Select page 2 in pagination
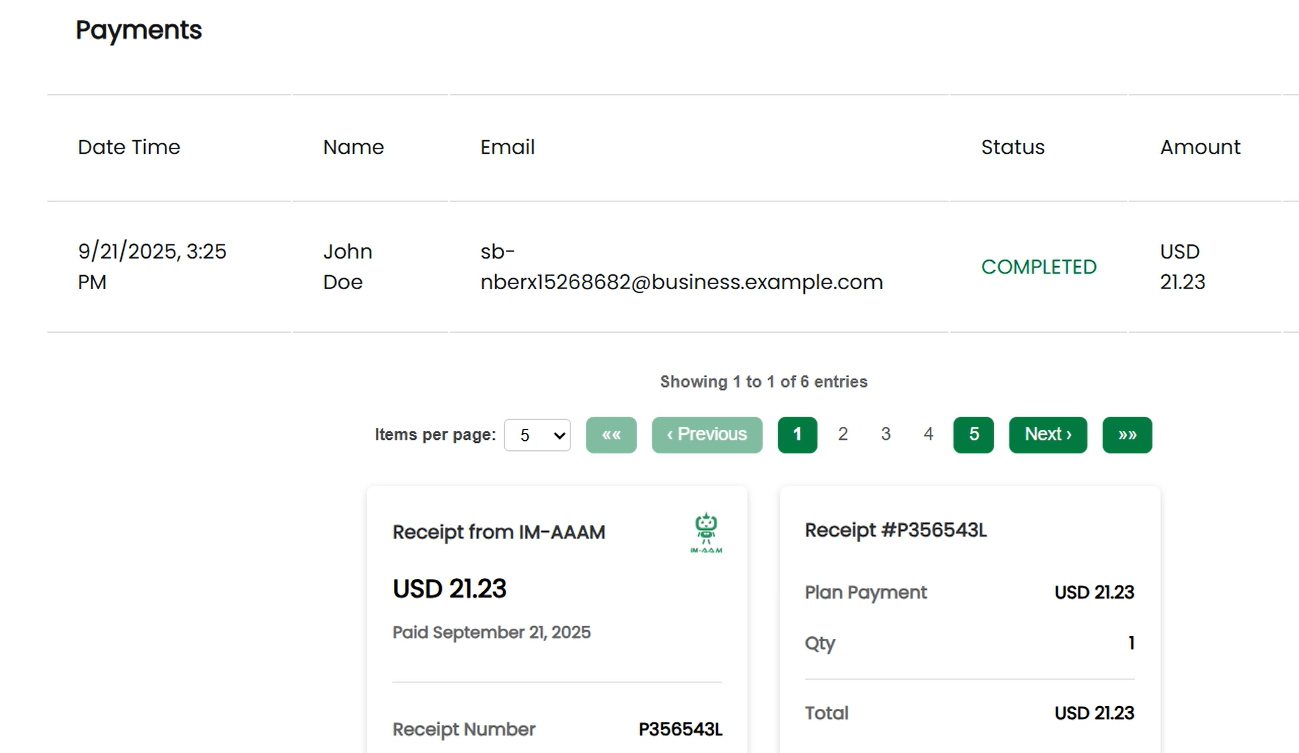 (x=843, y=434)
